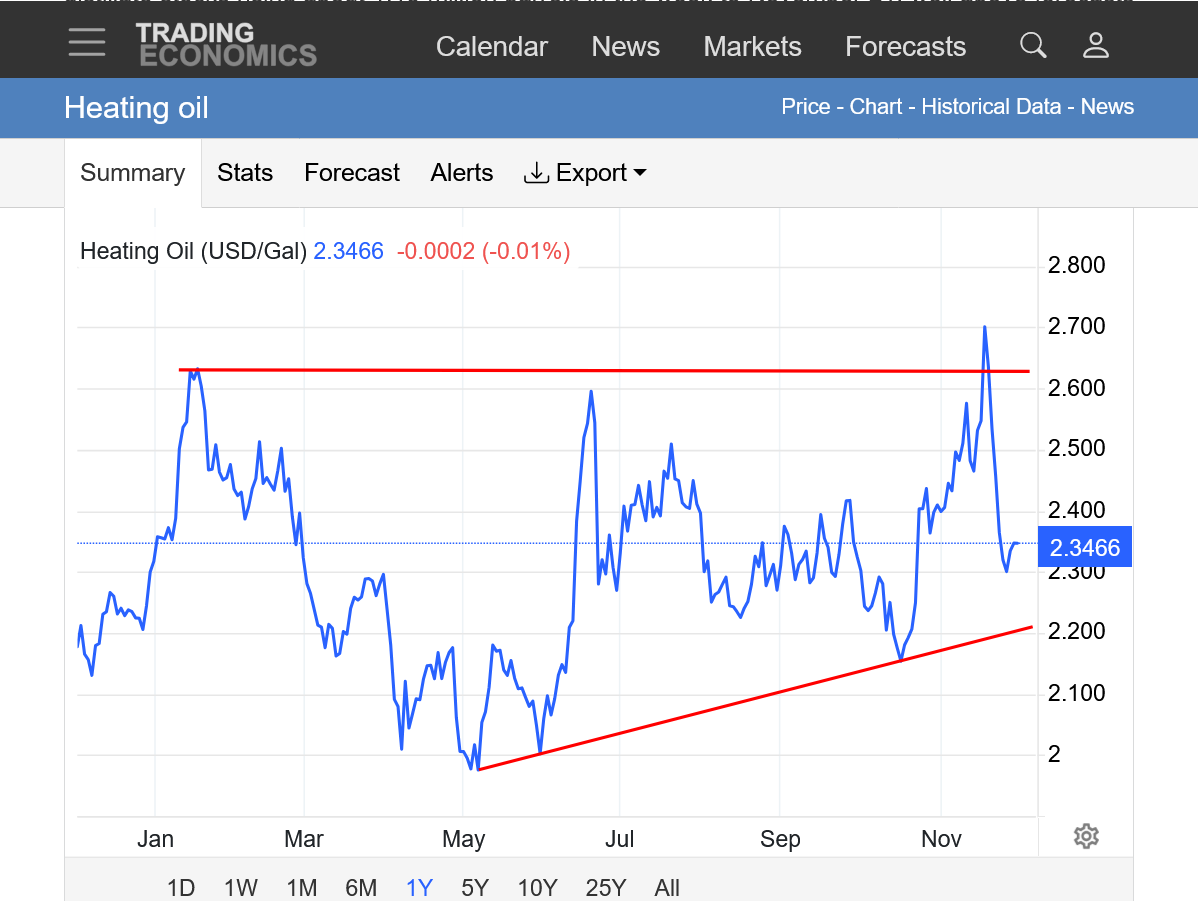This screenshot has height=901, width=1198.
Task: Open the News navigation link
Action: (625, 47)
